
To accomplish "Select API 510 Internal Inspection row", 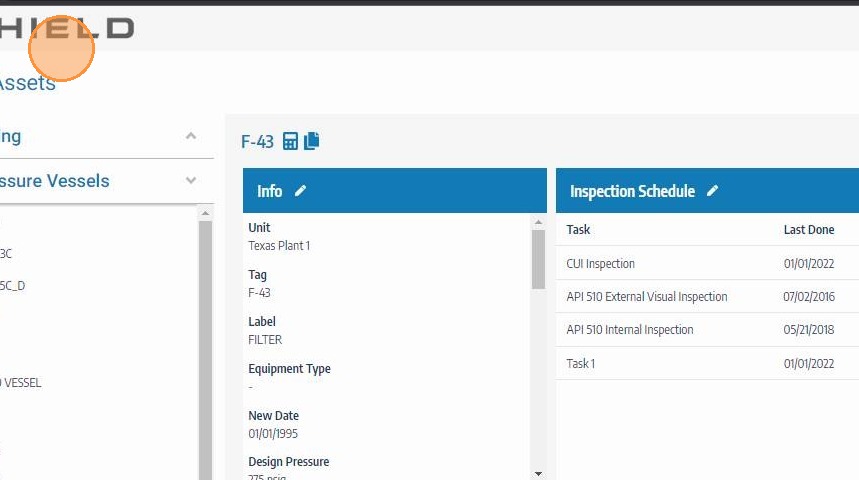I will click(x=707, y=329).
